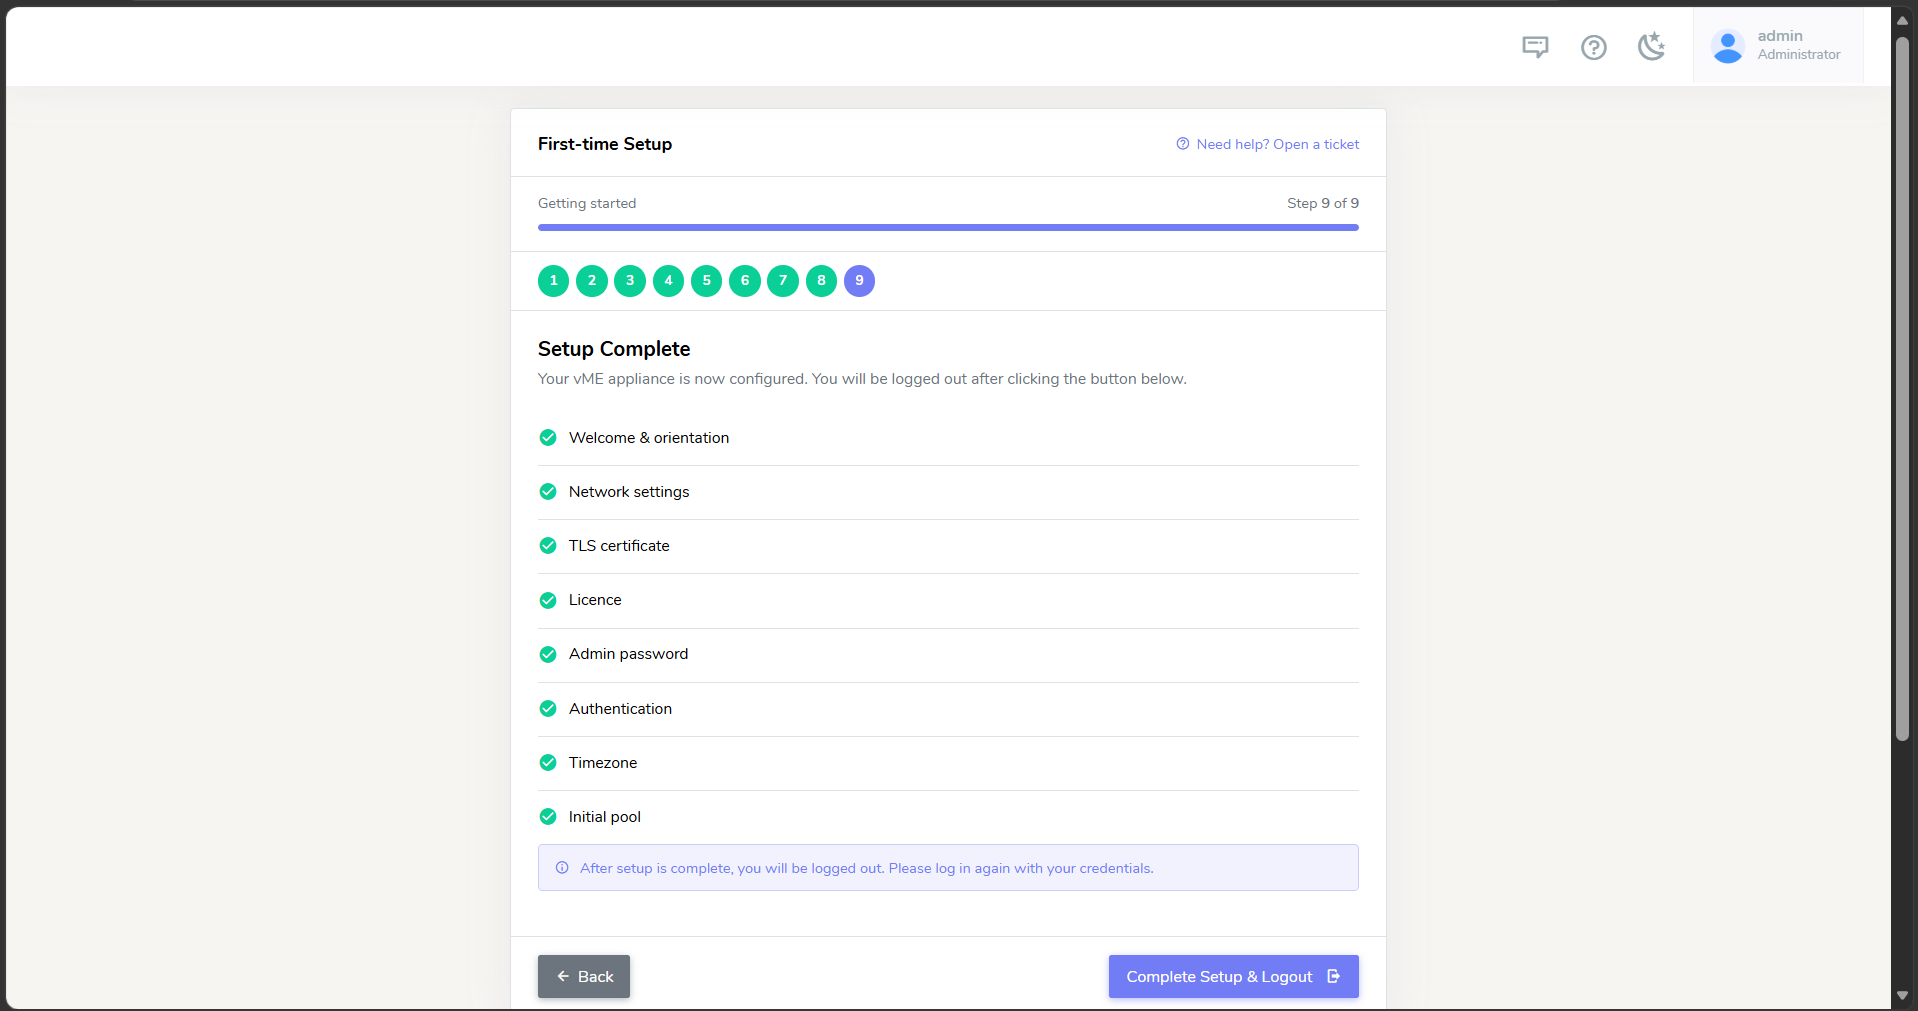
Task: Click the green check beside TLS certificate
Action: coord(548,546)
